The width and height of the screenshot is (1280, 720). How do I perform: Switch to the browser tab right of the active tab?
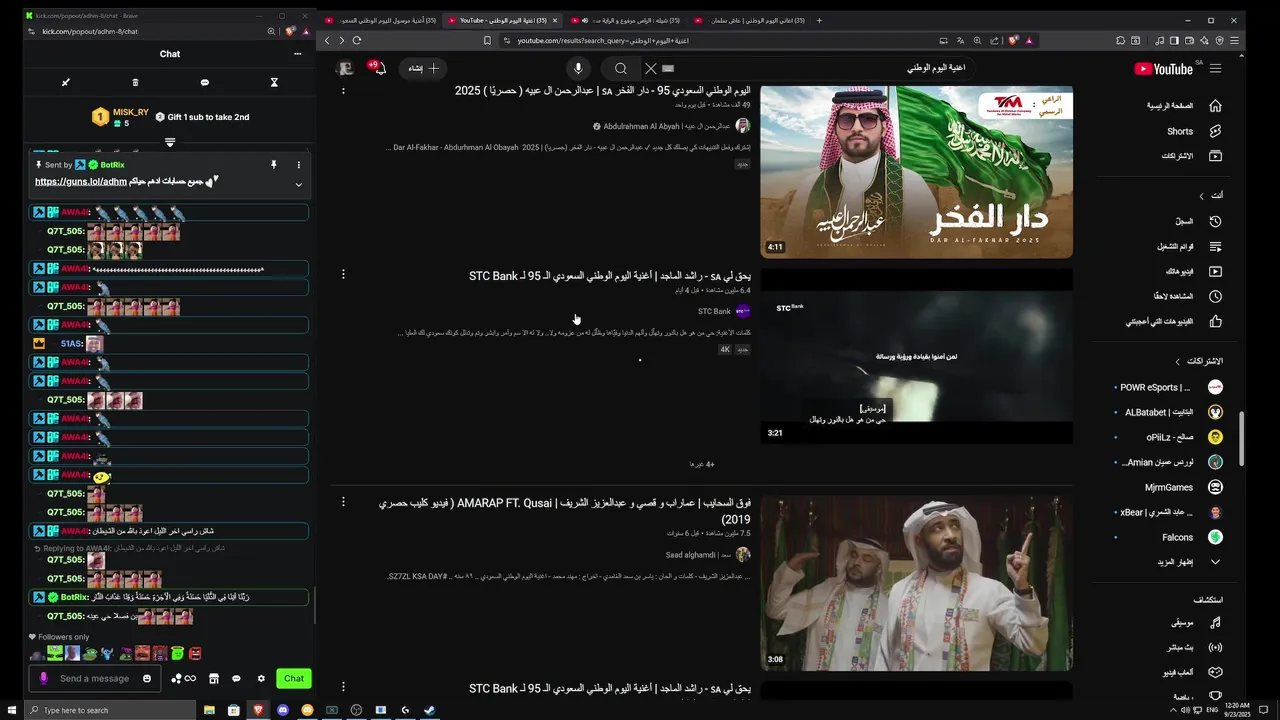coord(625,20)
